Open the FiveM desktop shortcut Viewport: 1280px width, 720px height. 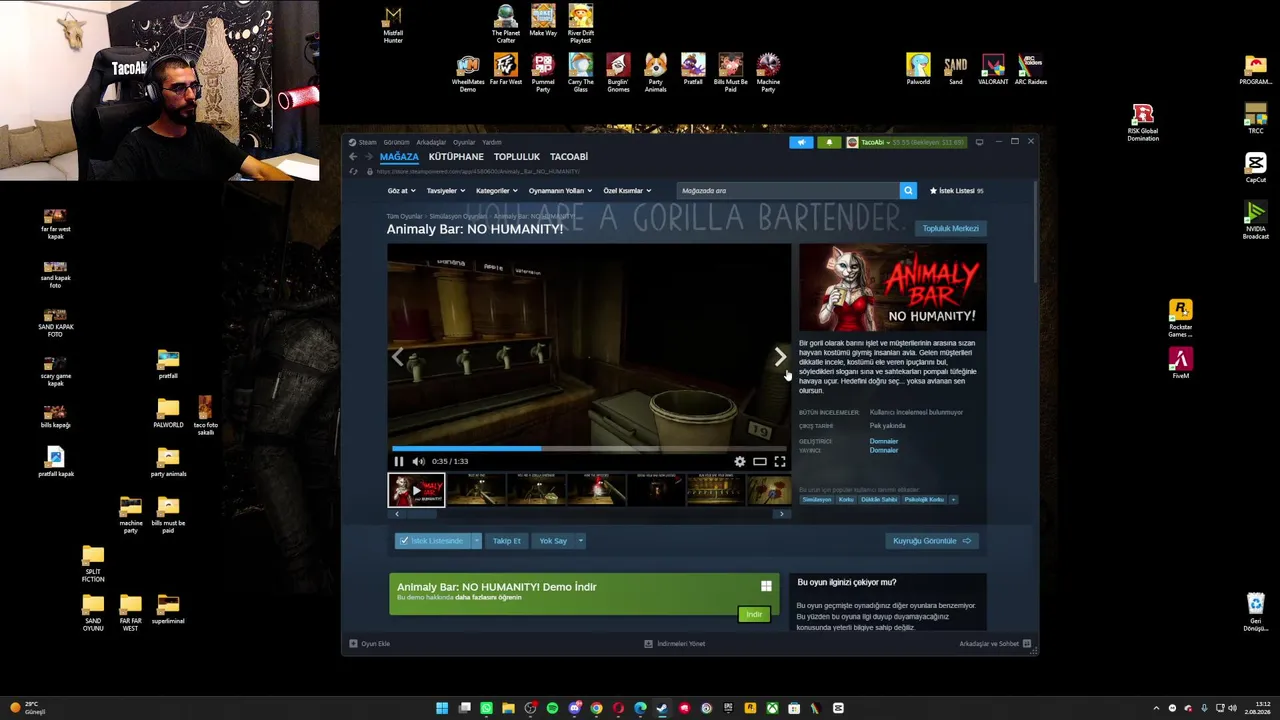coord(1181,363)
